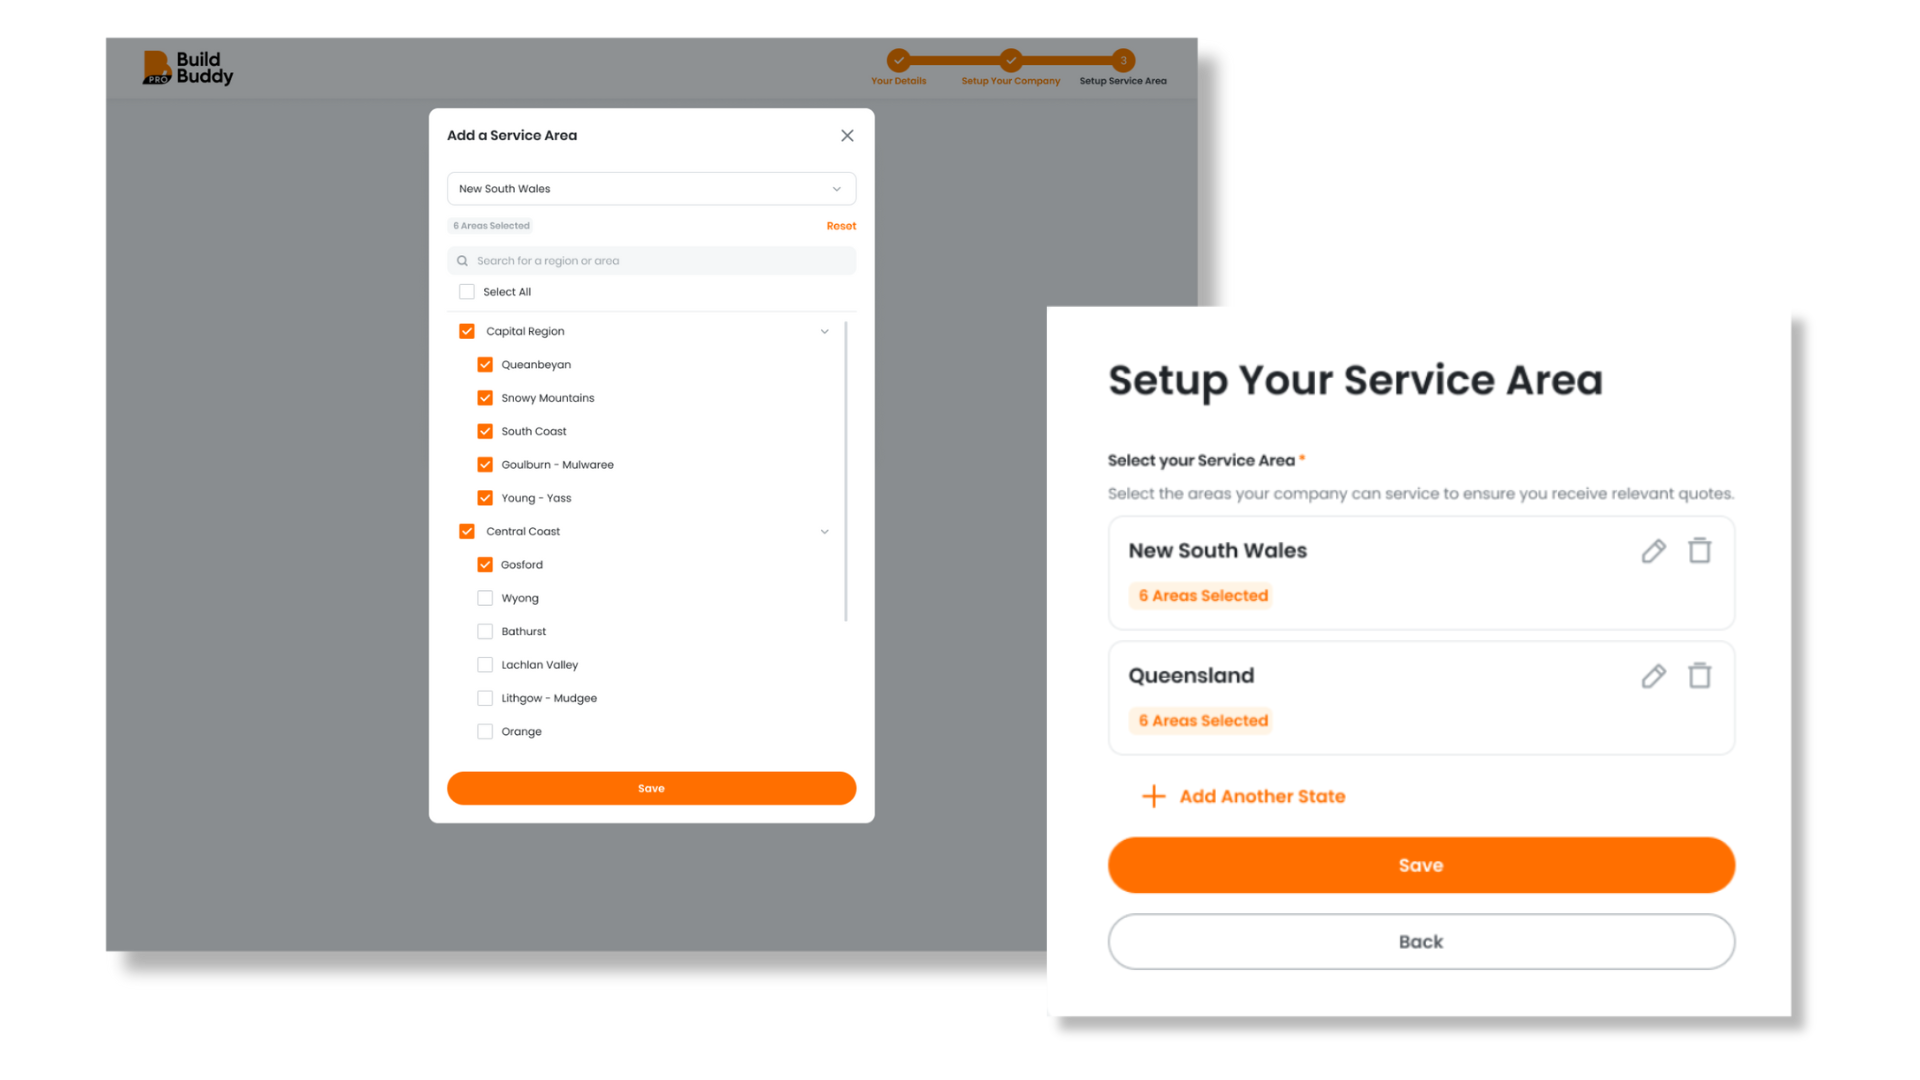The height and width of the screenshot is (1080, 1920).
Task: Click the edit pencil icon for New South Wales
Action: 1654,549
